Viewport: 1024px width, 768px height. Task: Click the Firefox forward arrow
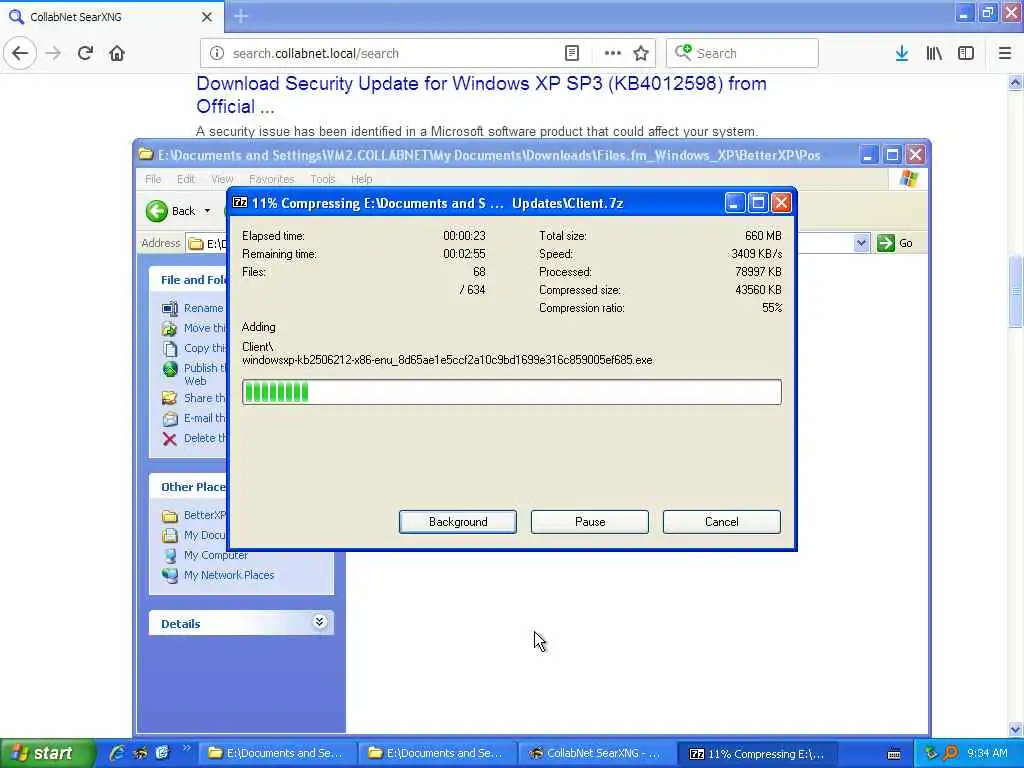coord(54,53)
